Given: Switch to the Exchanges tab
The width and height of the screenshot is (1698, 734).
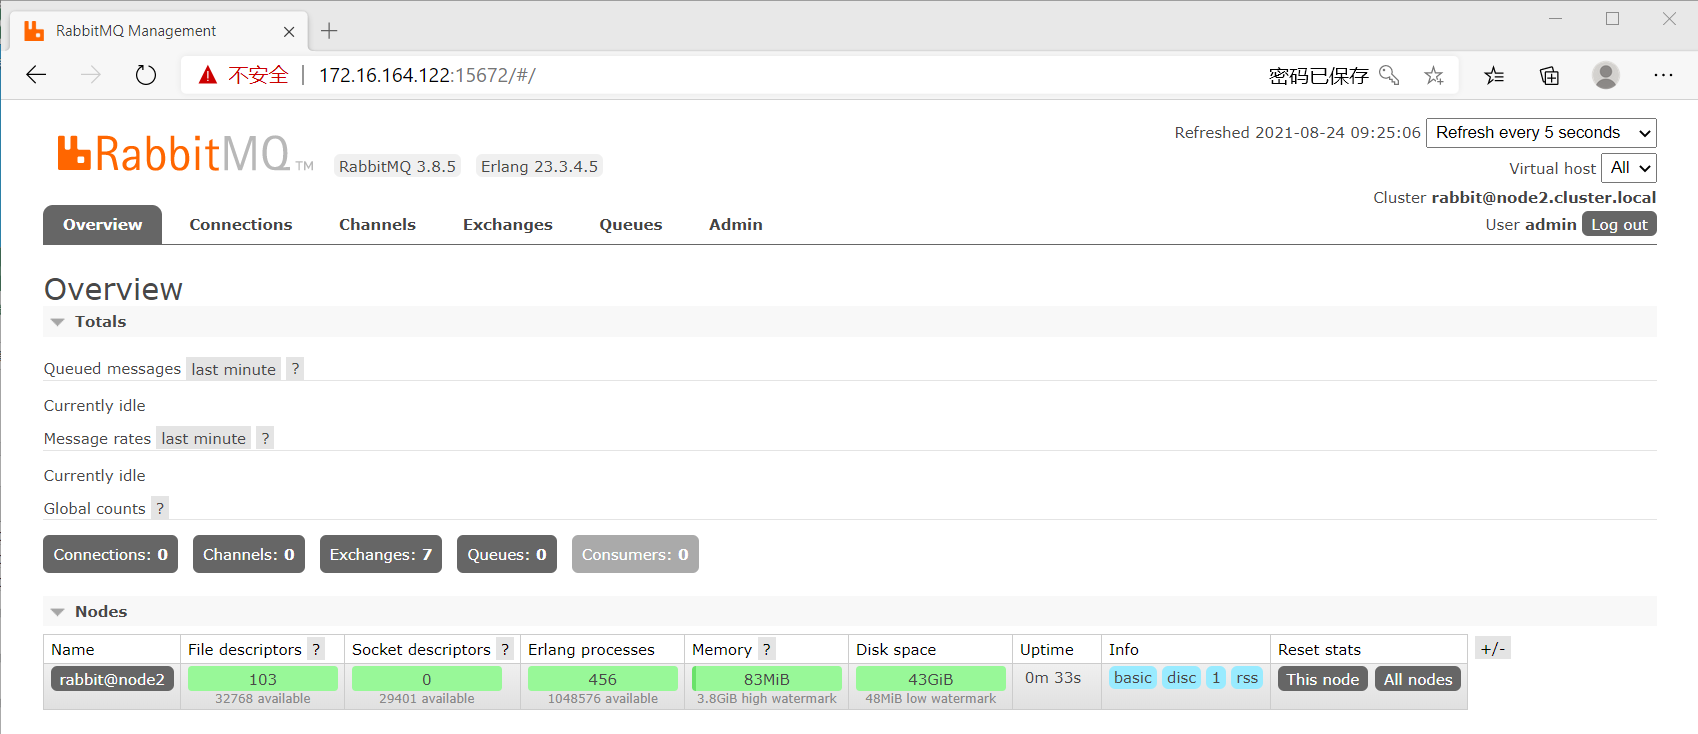Looking at the screenshot, I should [x=508, y=225].
